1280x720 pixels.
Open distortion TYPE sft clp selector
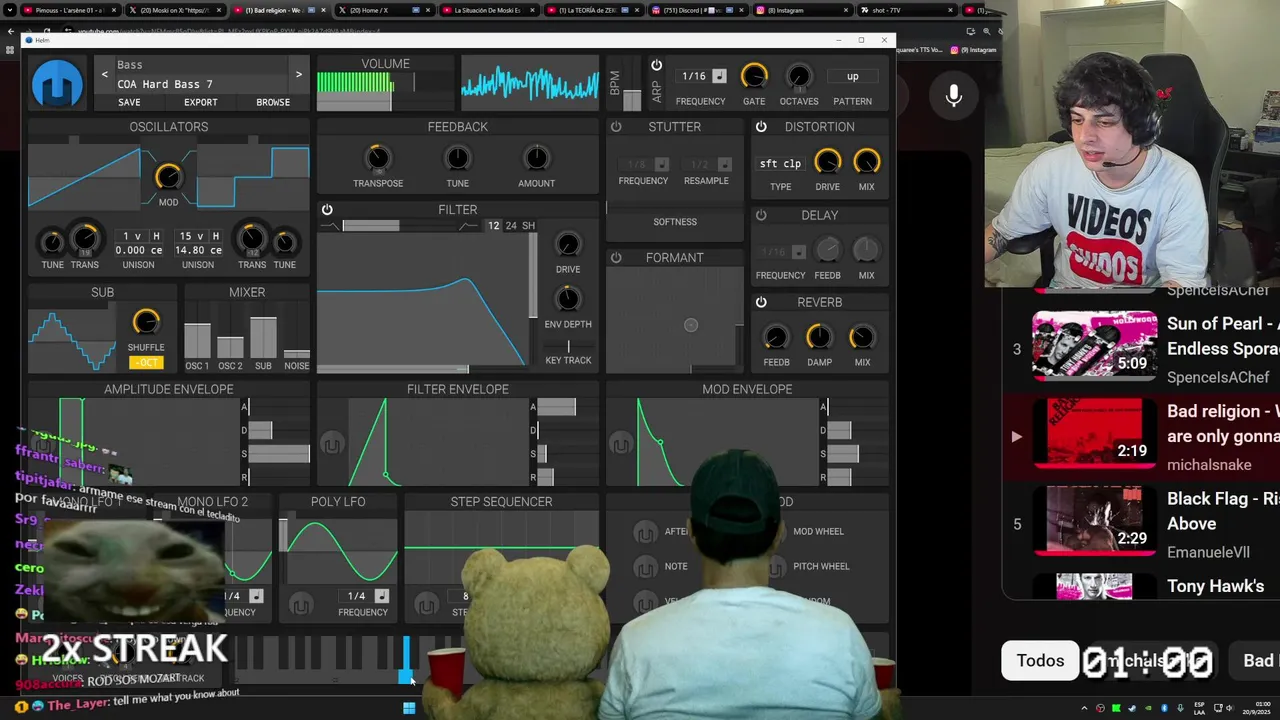(780, 163)
